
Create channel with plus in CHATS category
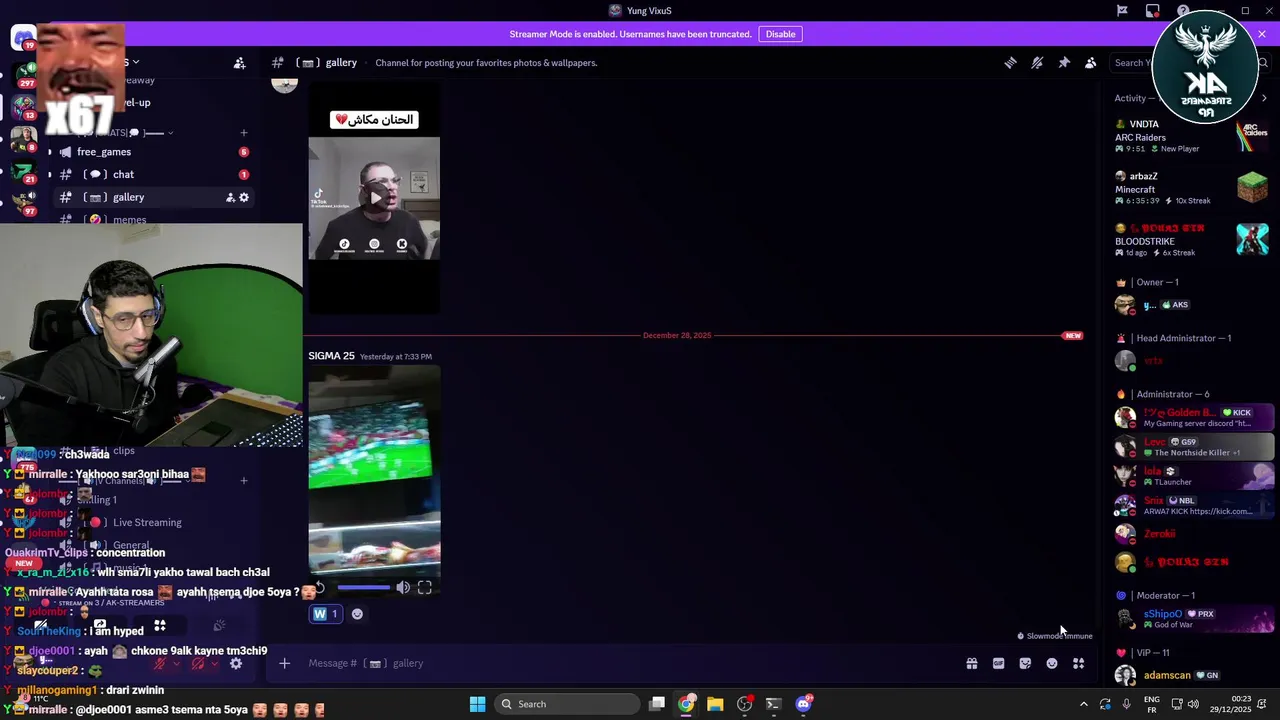point(244,132)
